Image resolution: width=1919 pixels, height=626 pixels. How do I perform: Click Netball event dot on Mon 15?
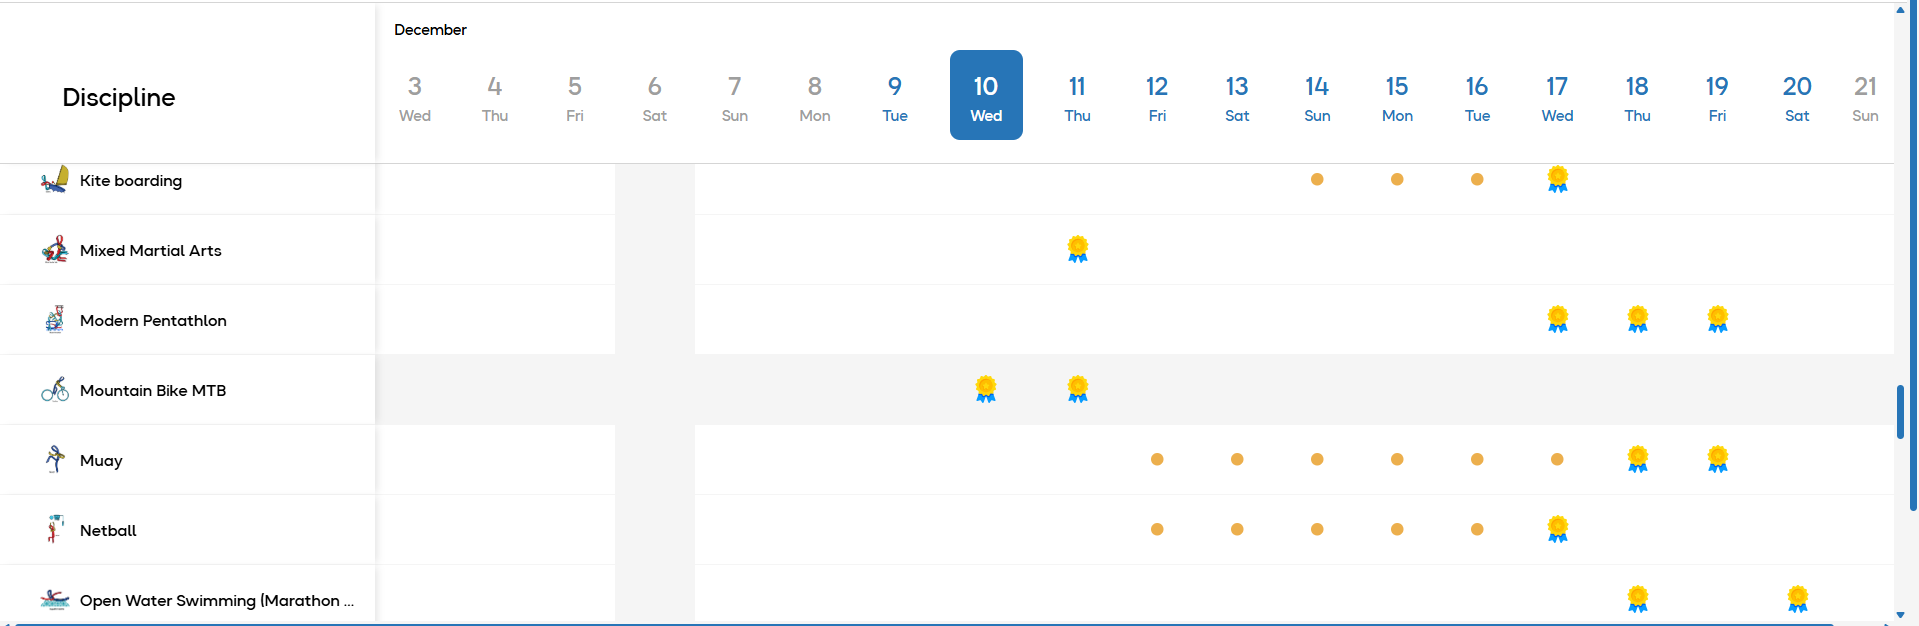tap(1397, 530)
